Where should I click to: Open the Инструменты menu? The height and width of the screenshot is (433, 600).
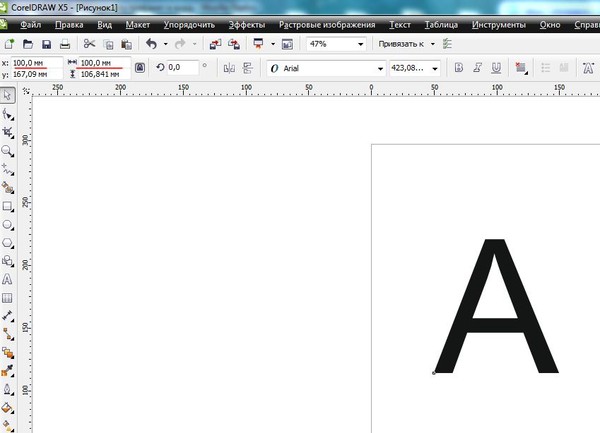(x=499, y=25)
